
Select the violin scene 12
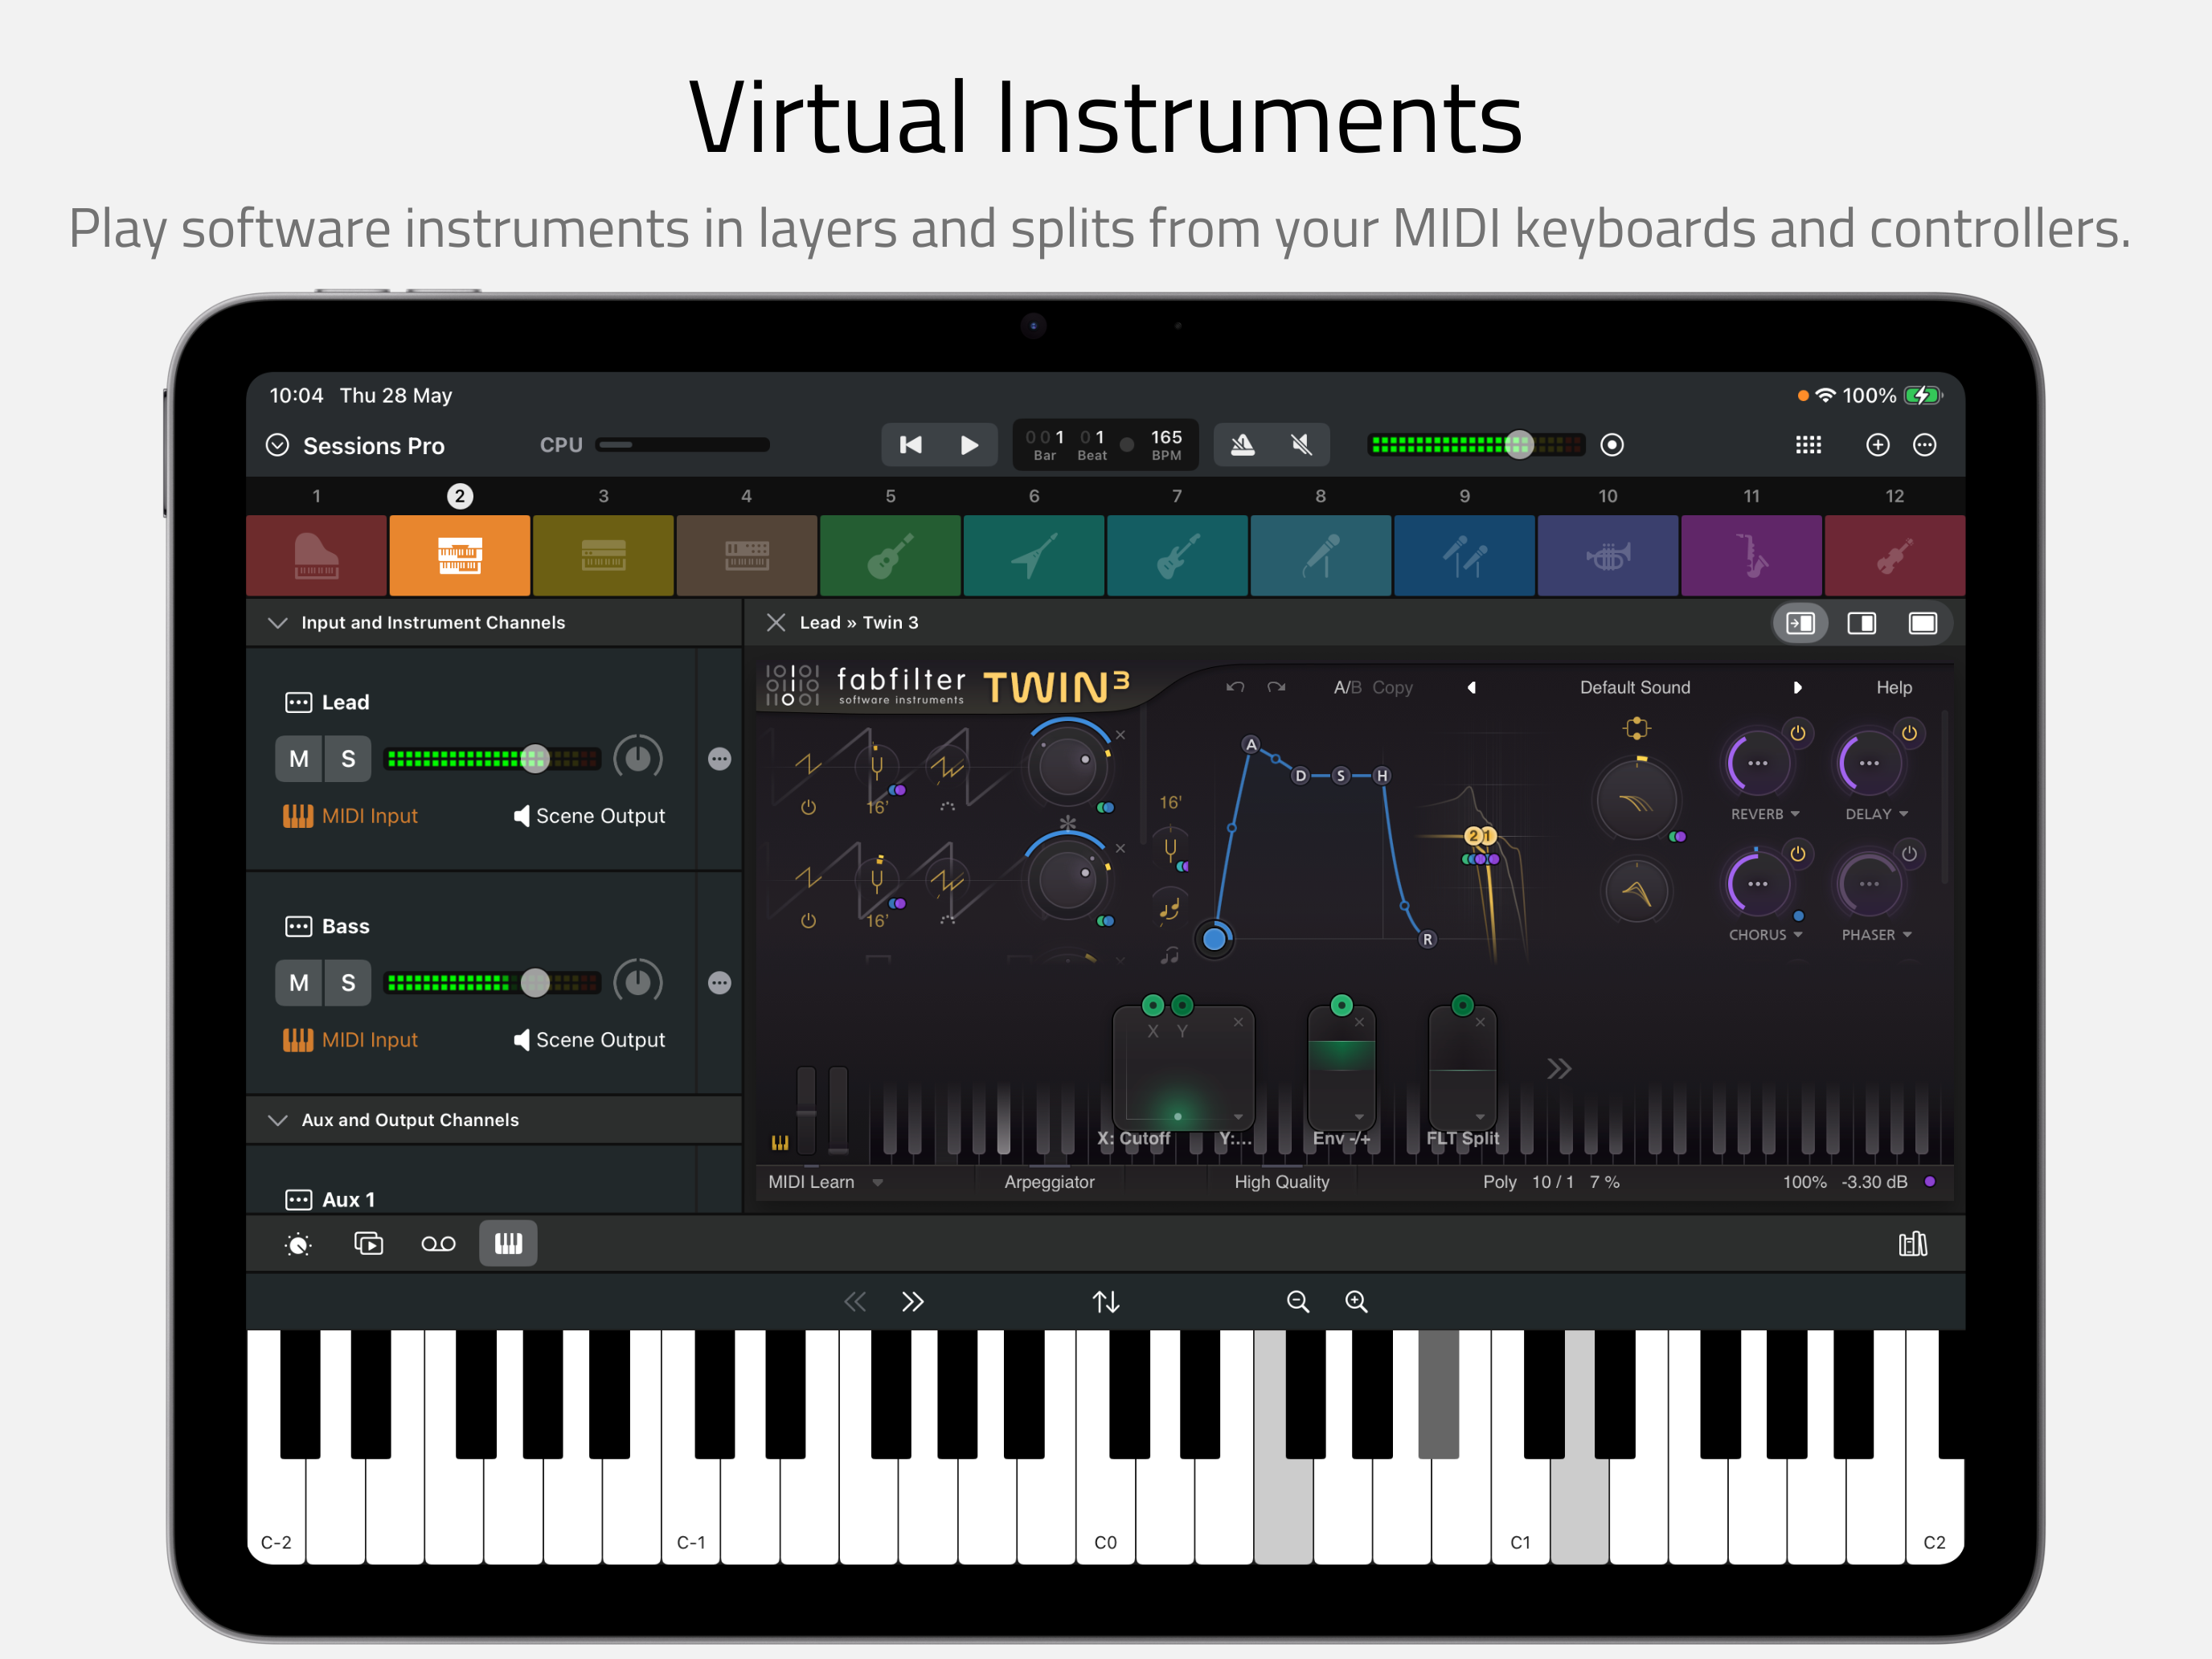pos(1894,555)
